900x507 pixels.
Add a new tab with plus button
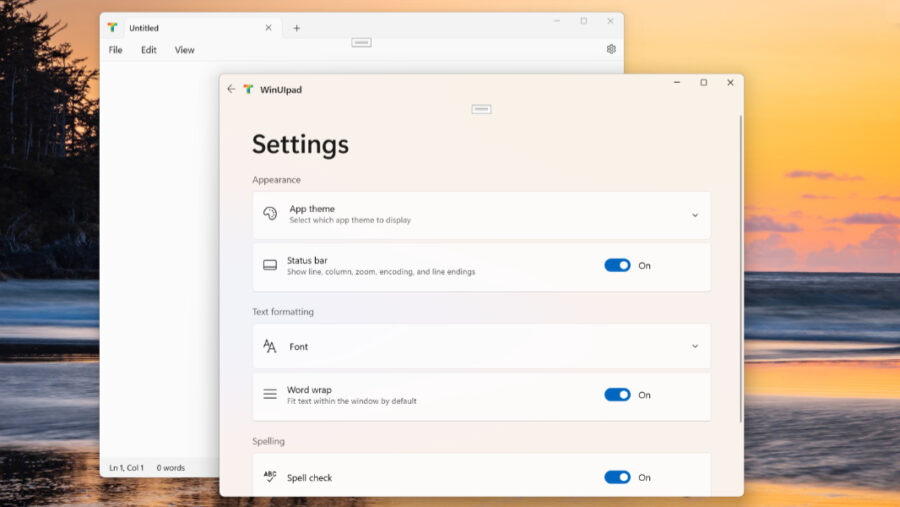click(x=296, y=28)
